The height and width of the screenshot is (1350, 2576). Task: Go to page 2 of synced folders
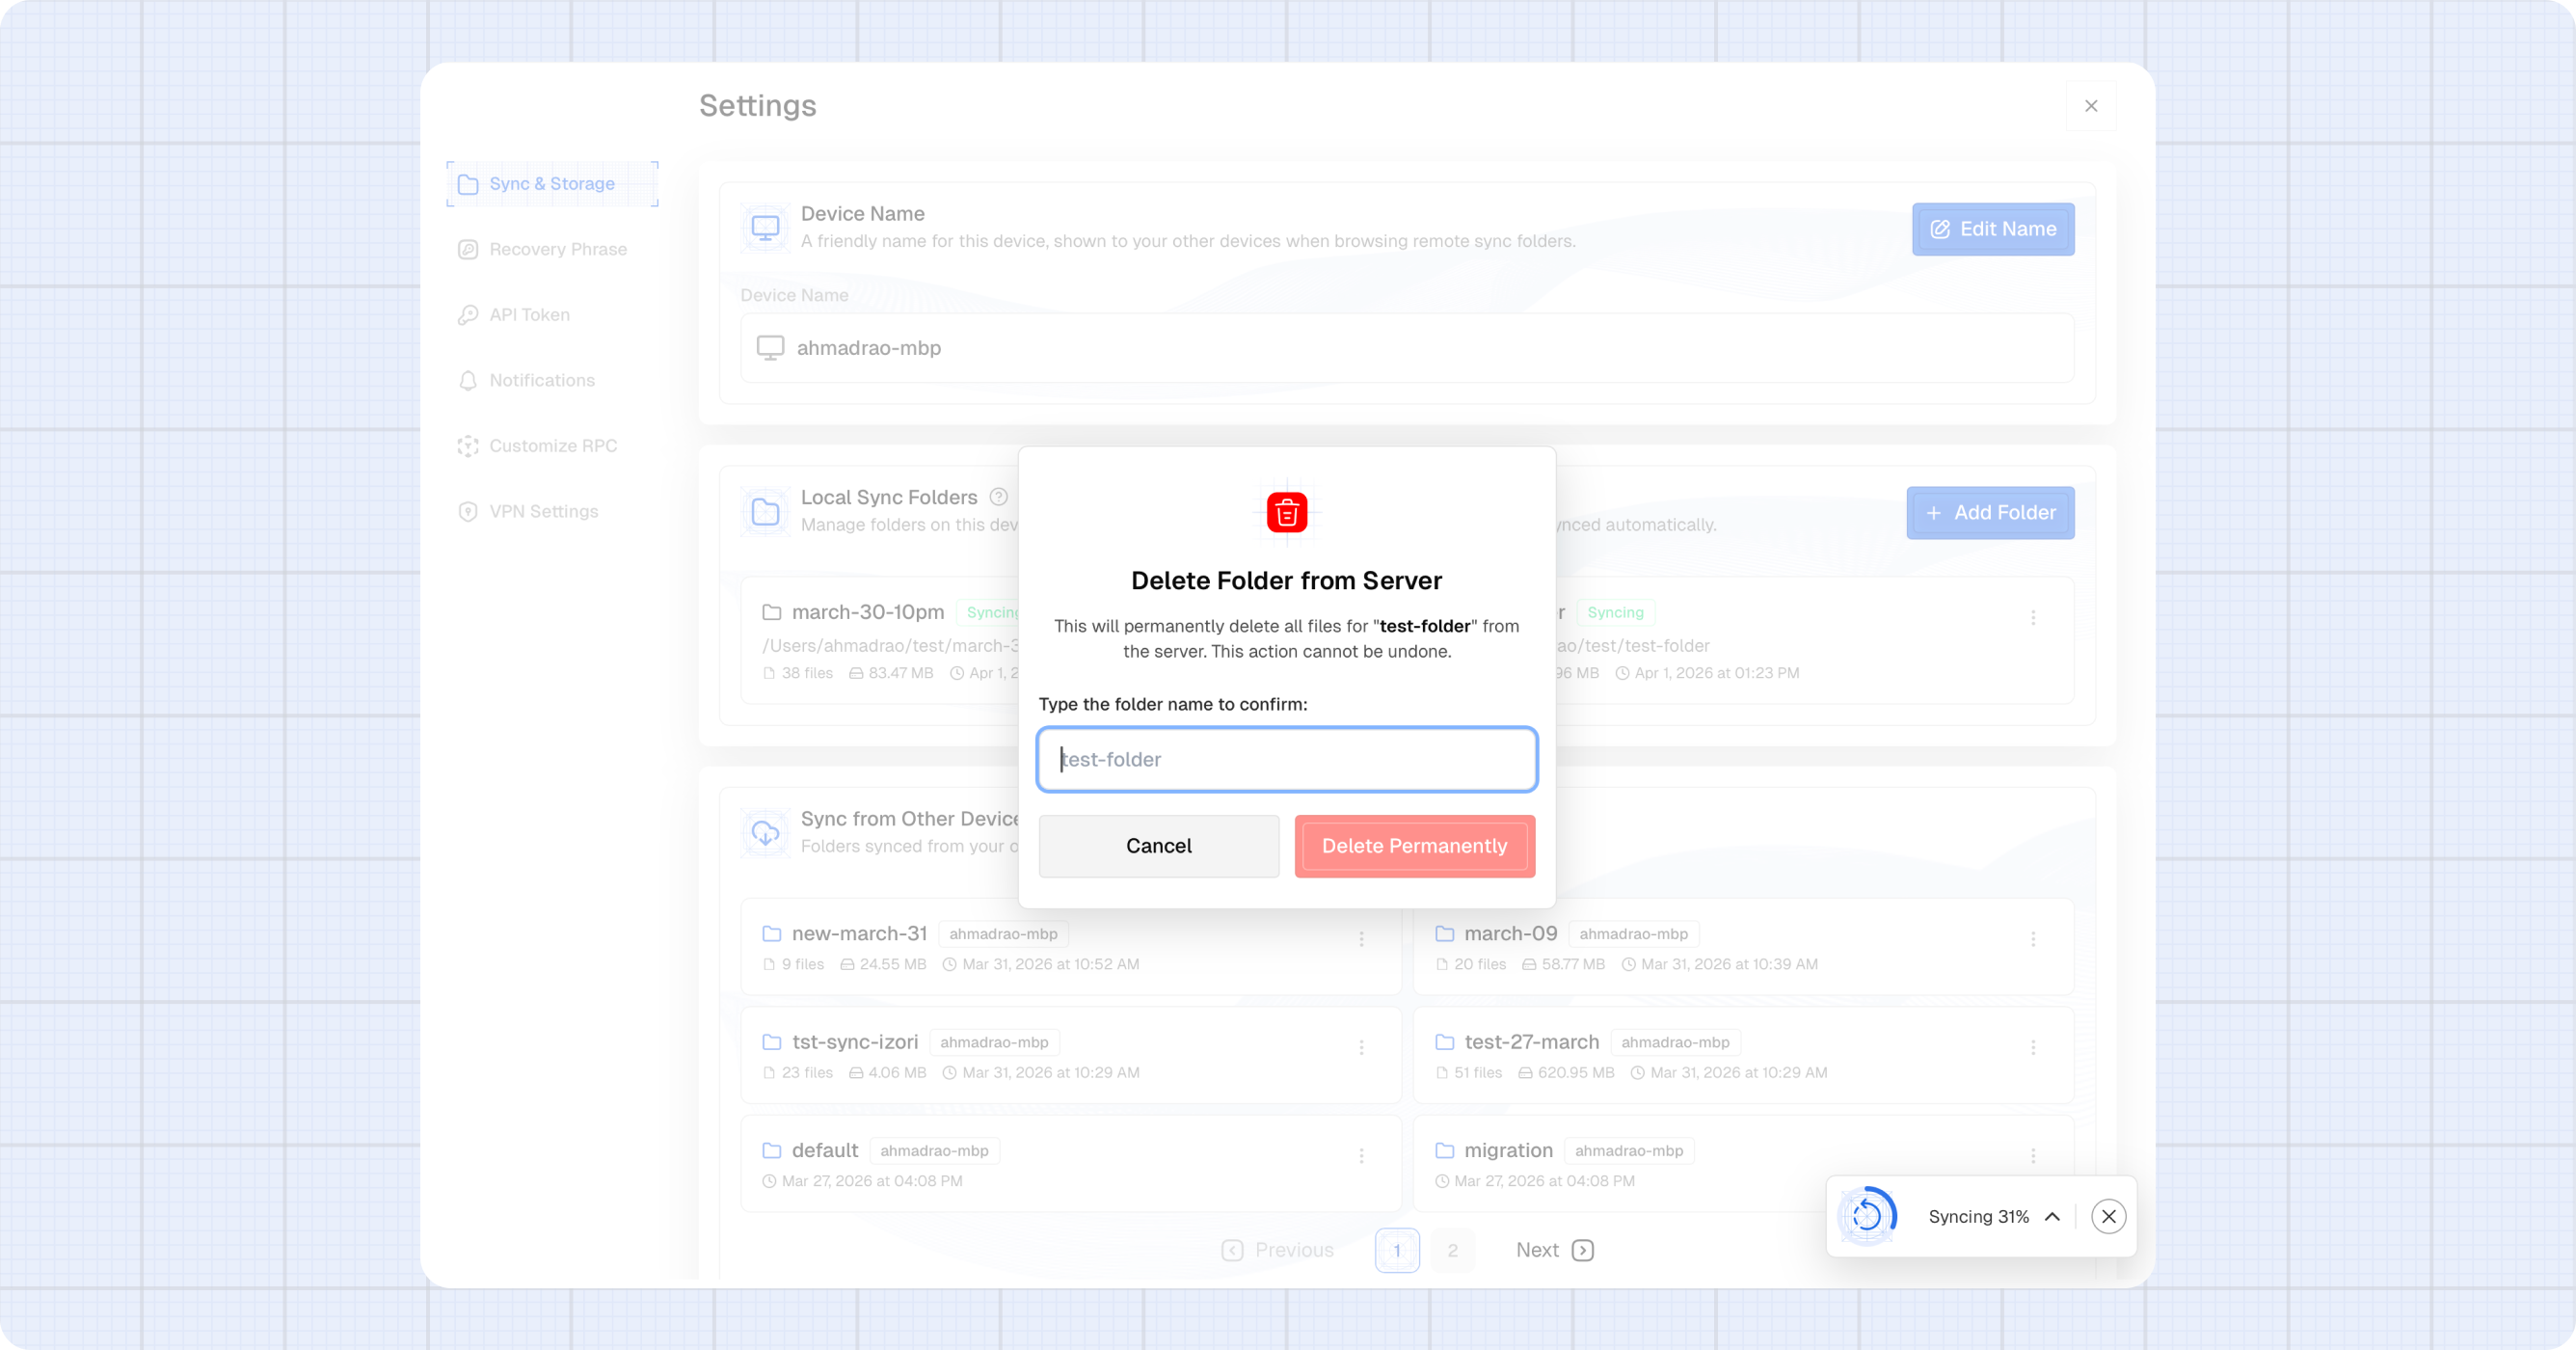(x=1452, y=1250)
